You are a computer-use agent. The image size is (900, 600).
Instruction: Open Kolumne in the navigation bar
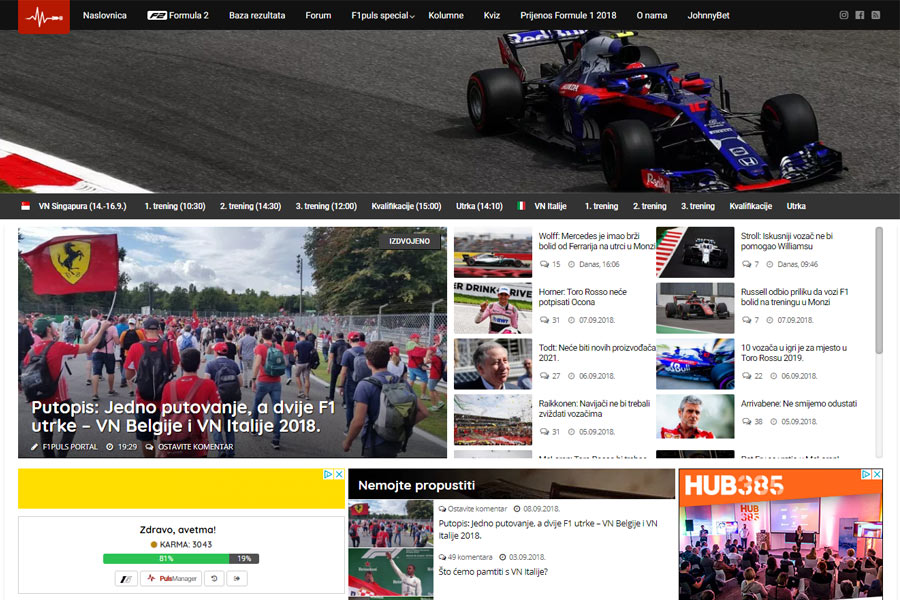446,16
